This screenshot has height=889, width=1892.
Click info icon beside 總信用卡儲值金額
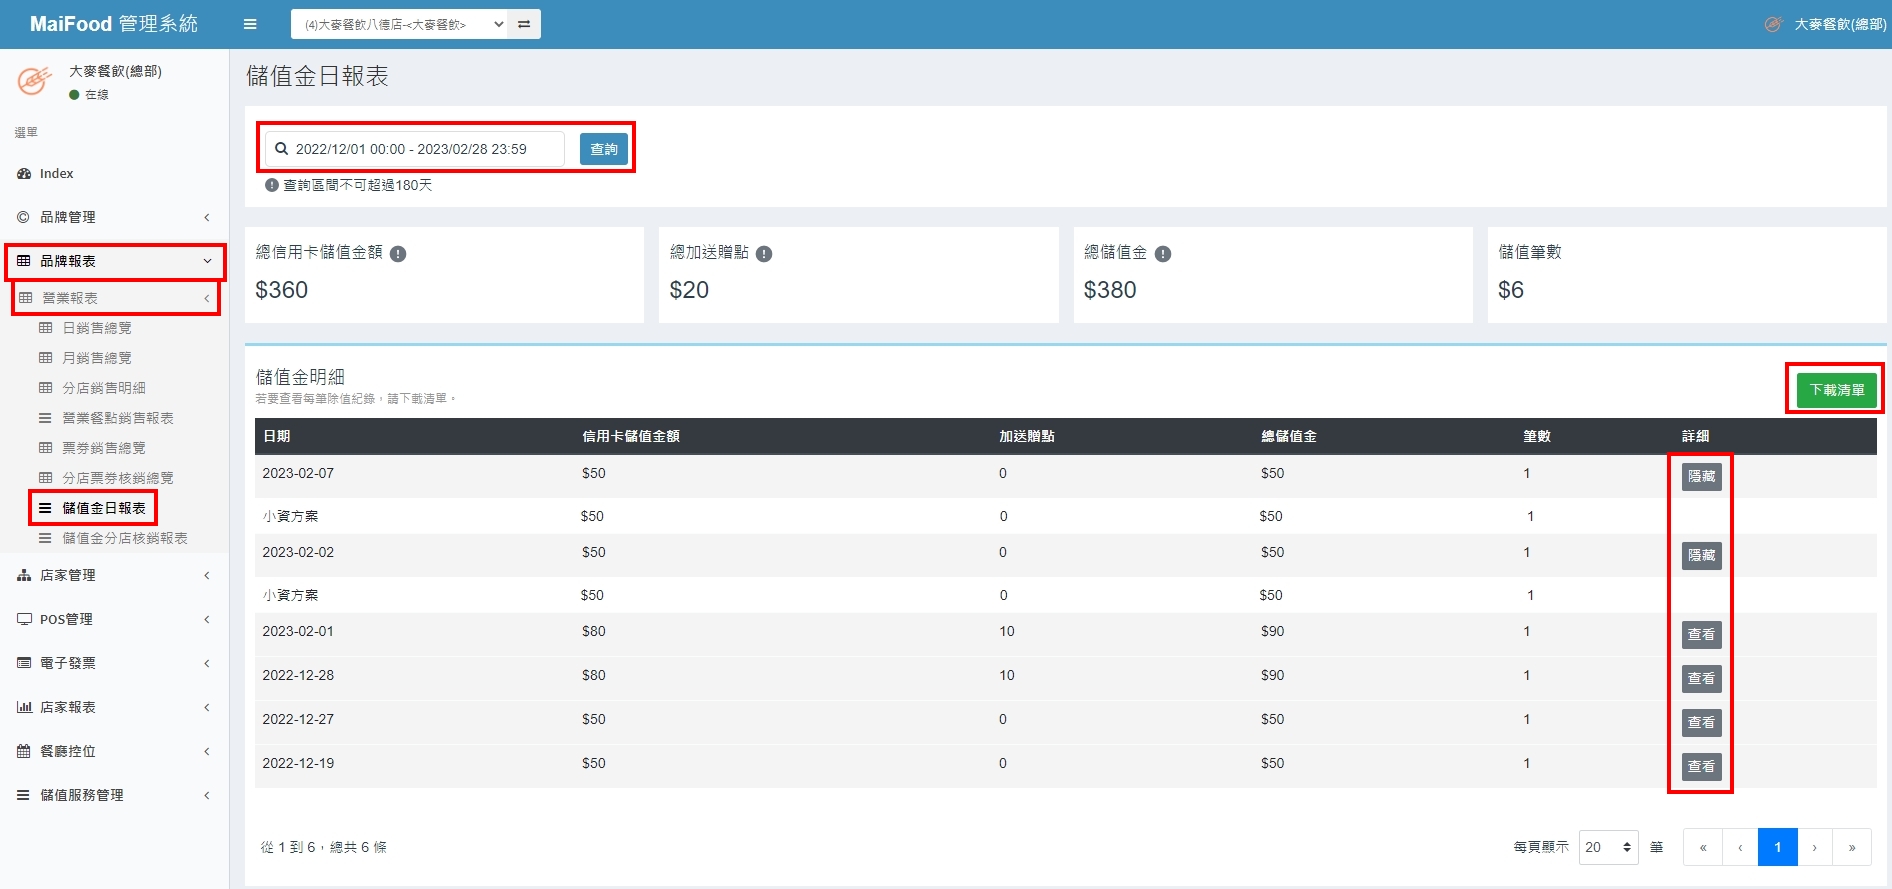398,254
